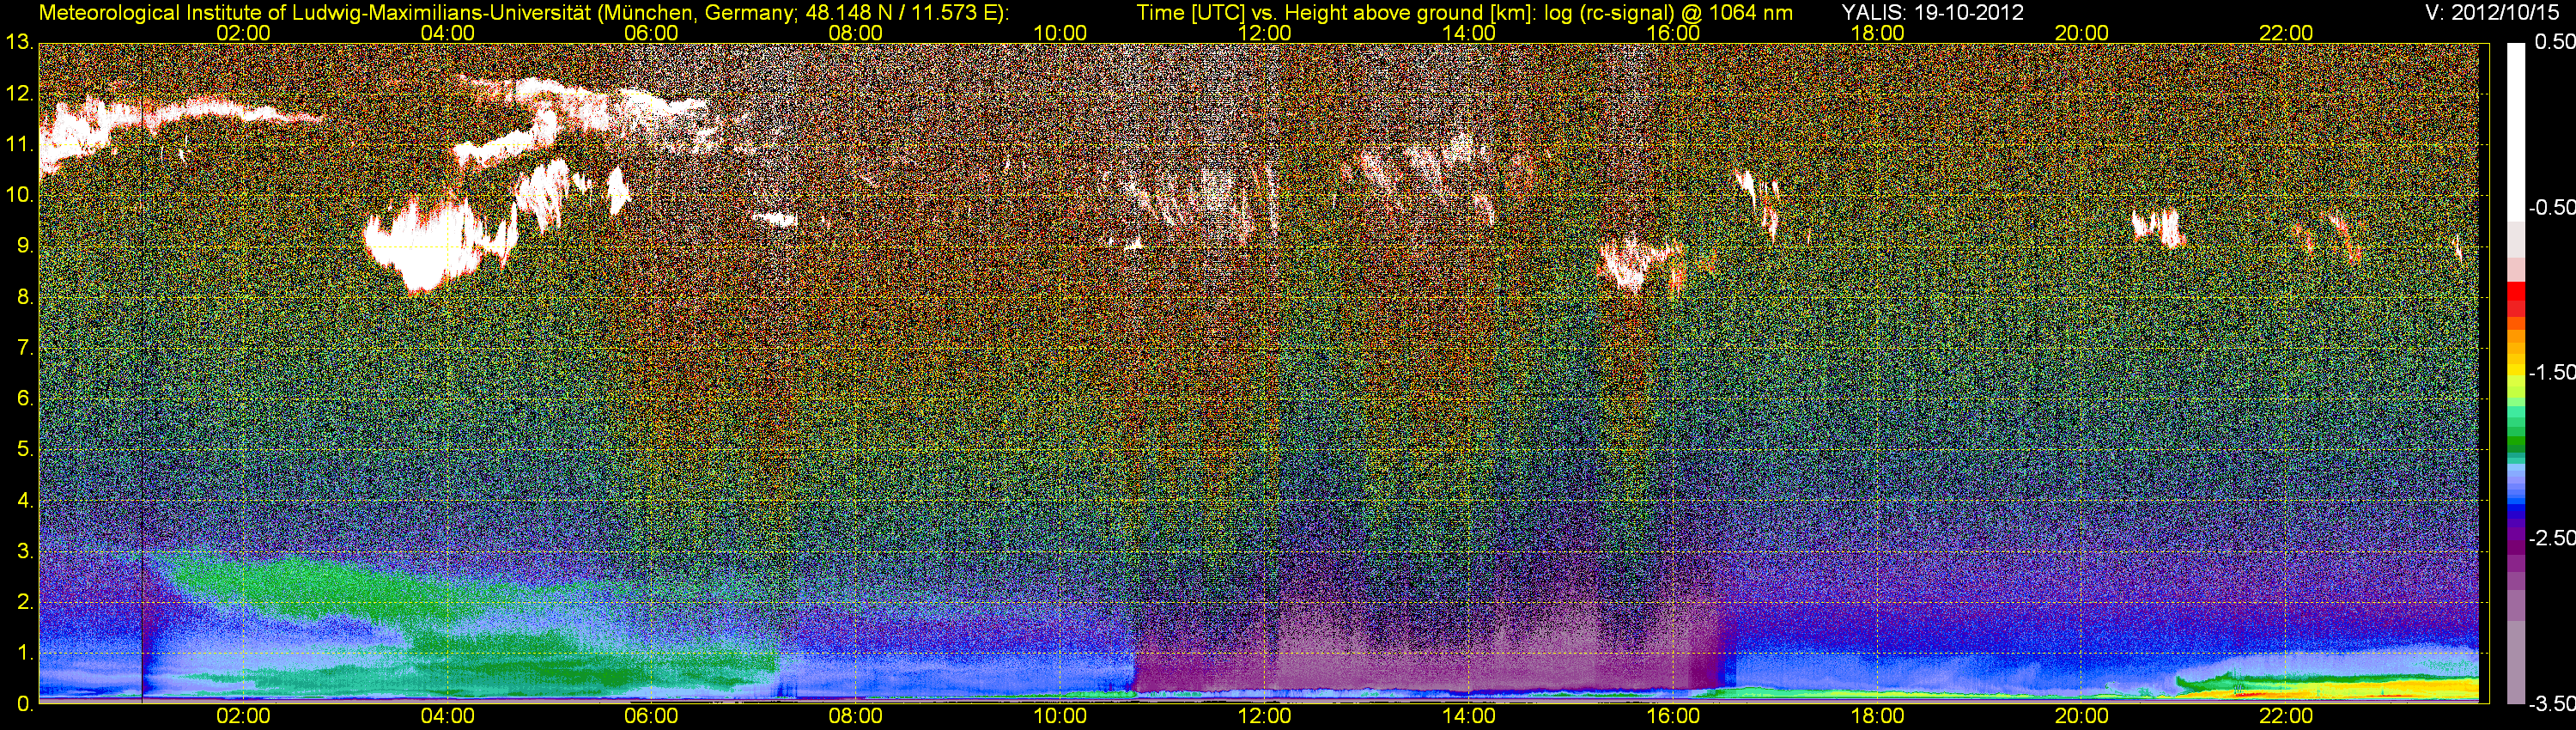
Task: Click the 11. km height axis label
Action: click(x=19, y=144)
